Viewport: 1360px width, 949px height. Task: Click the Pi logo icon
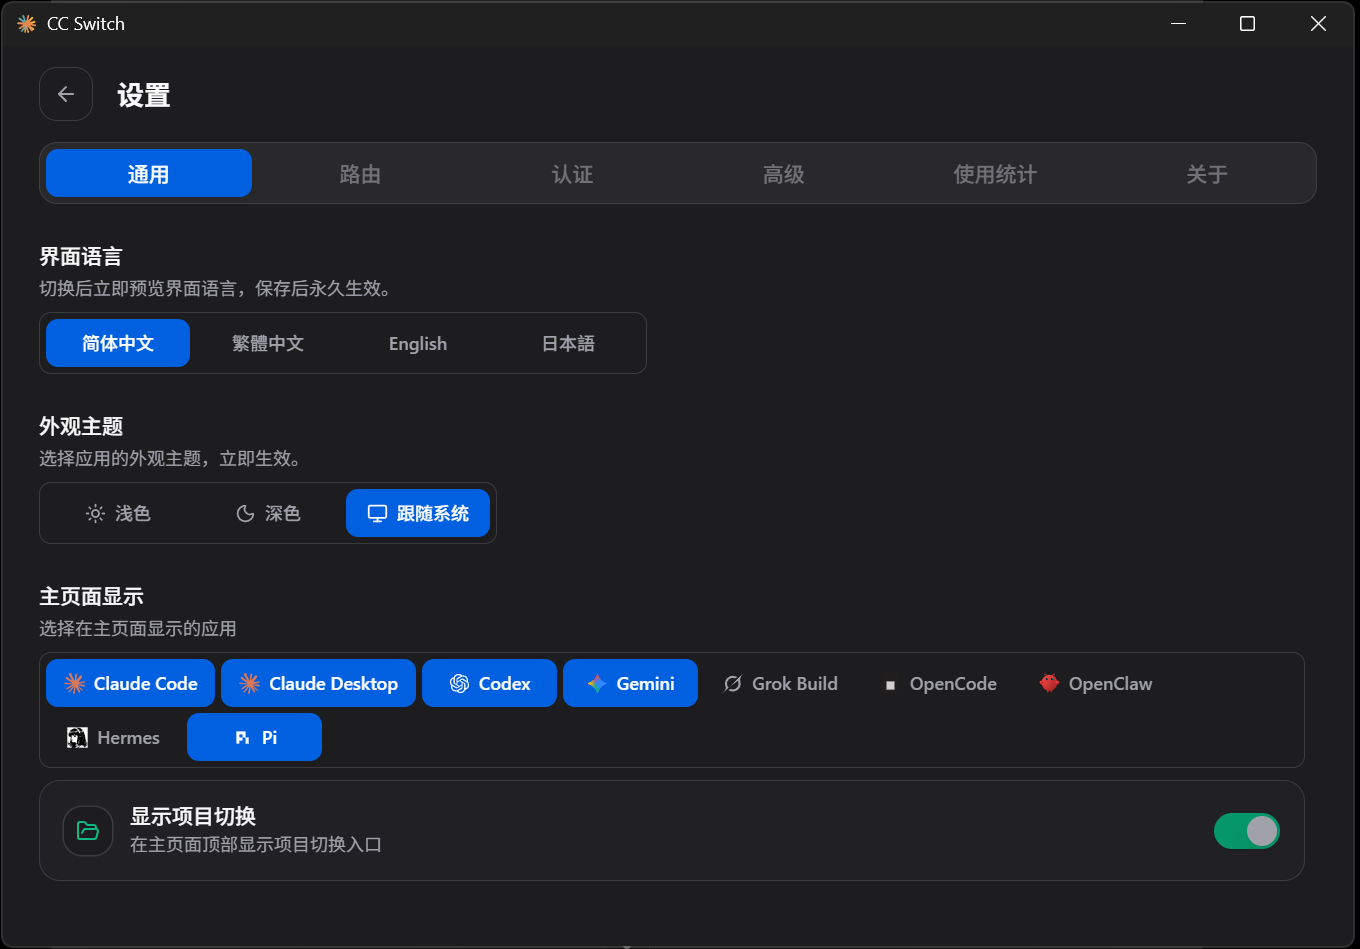pos(242,738)
